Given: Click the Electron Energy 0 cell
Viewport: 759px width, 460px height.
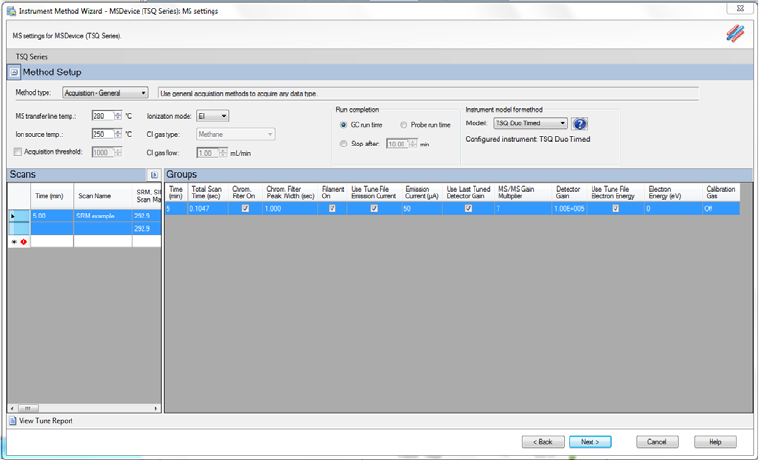Looking at the screenshot, I should pyautogui.click(x=673, y=209).
